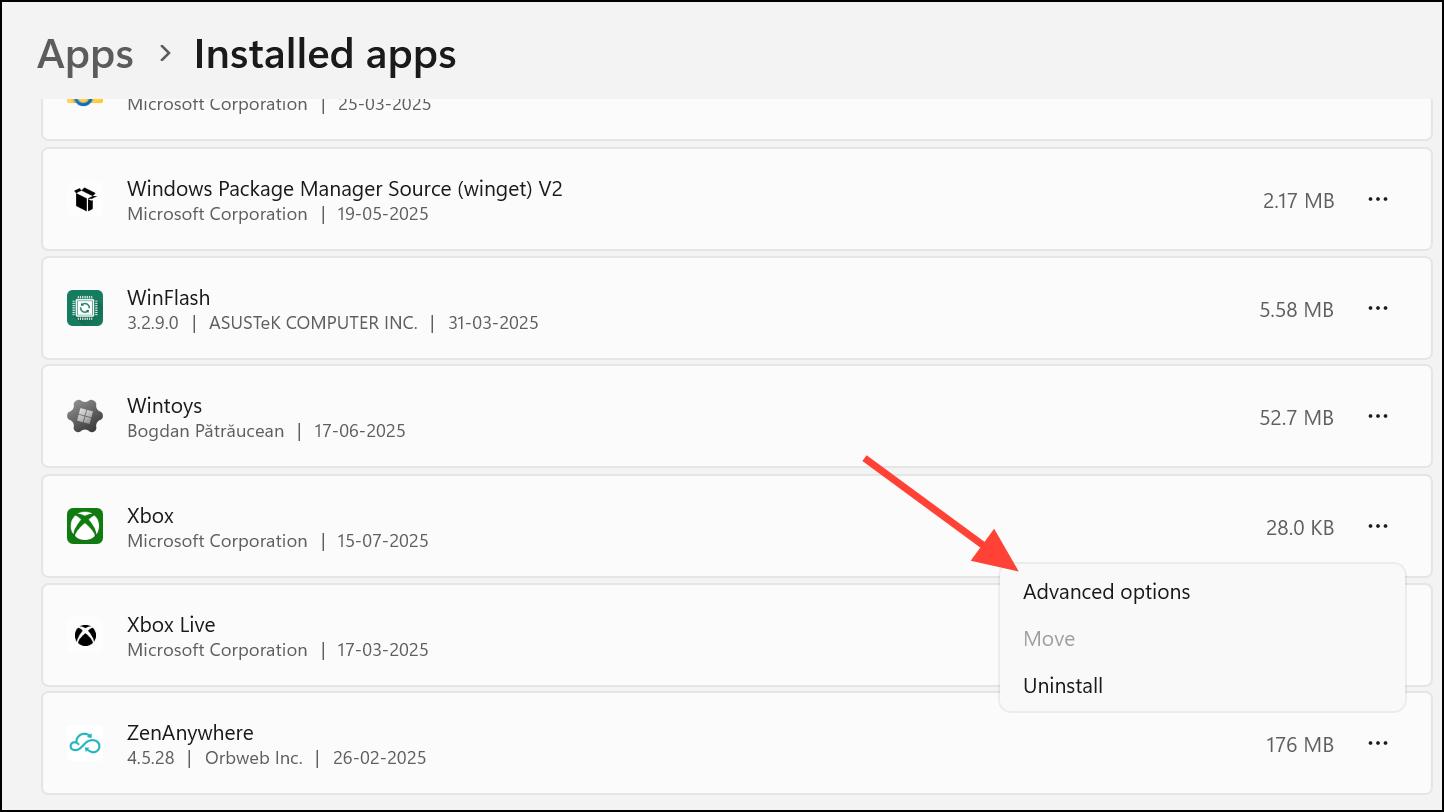Click the 176 MB size value
Viewport: 1444px width, 812px height.
click(1300, 746)
